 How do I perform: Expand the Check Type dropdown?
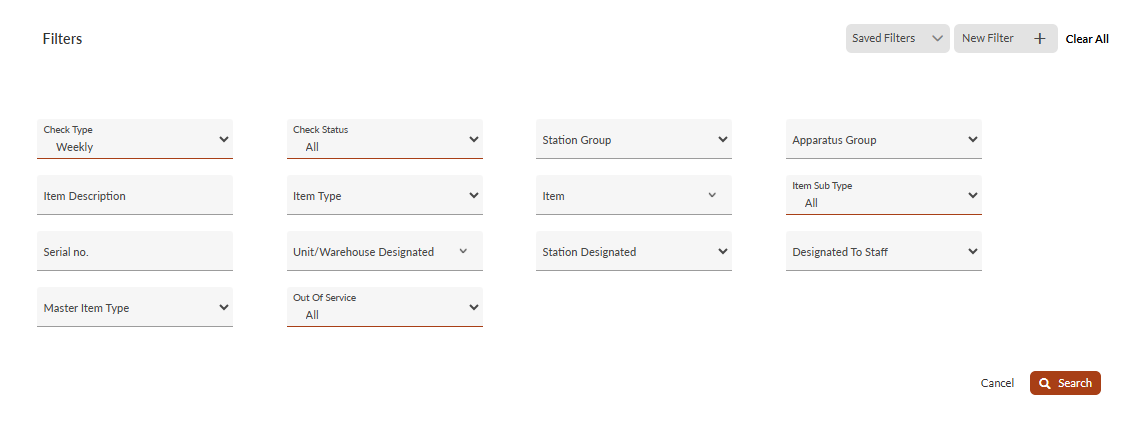point(135,139)
